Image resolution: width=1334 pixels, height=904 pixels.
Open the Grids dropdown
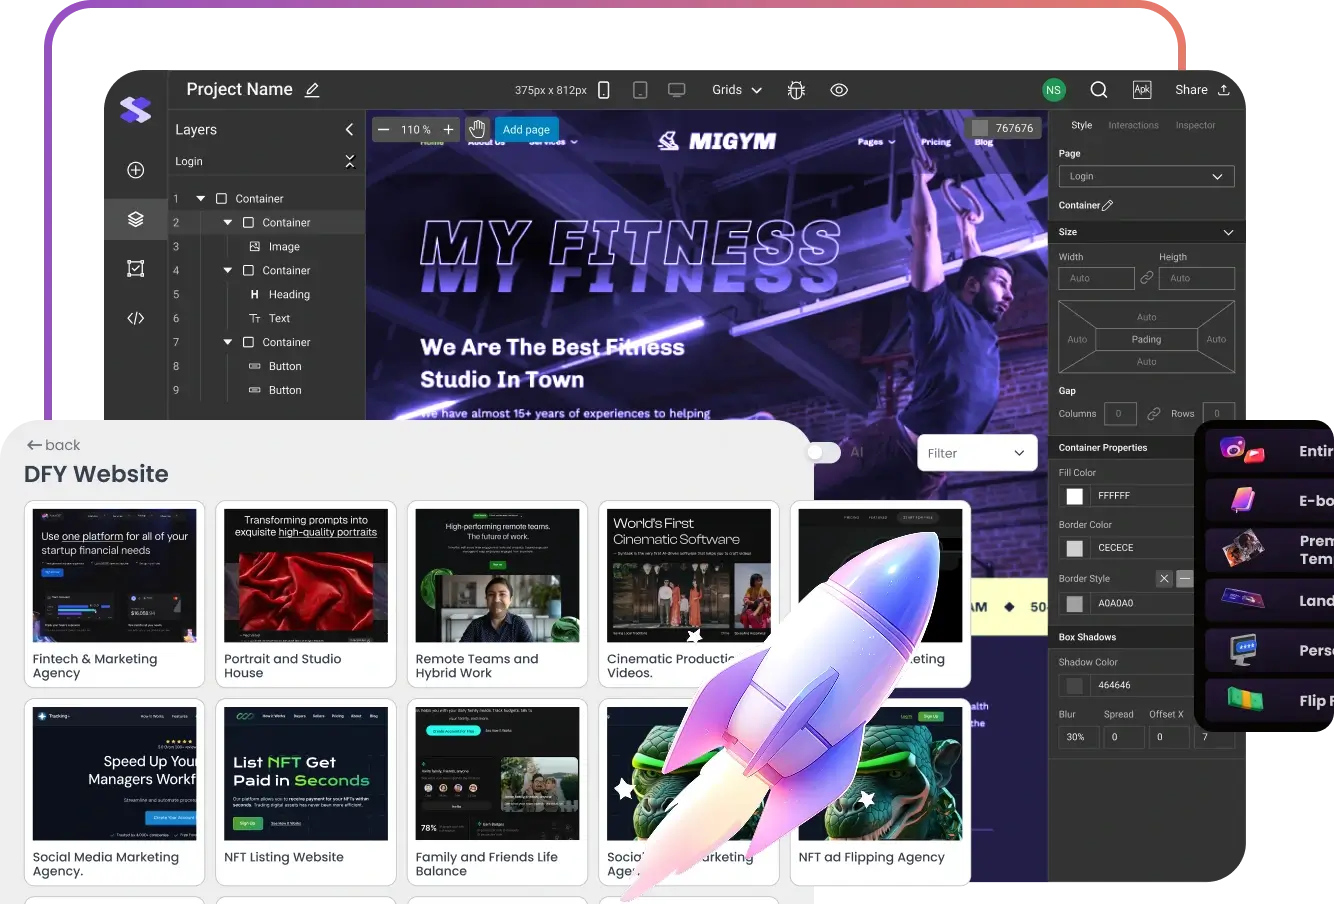[736, 90]
